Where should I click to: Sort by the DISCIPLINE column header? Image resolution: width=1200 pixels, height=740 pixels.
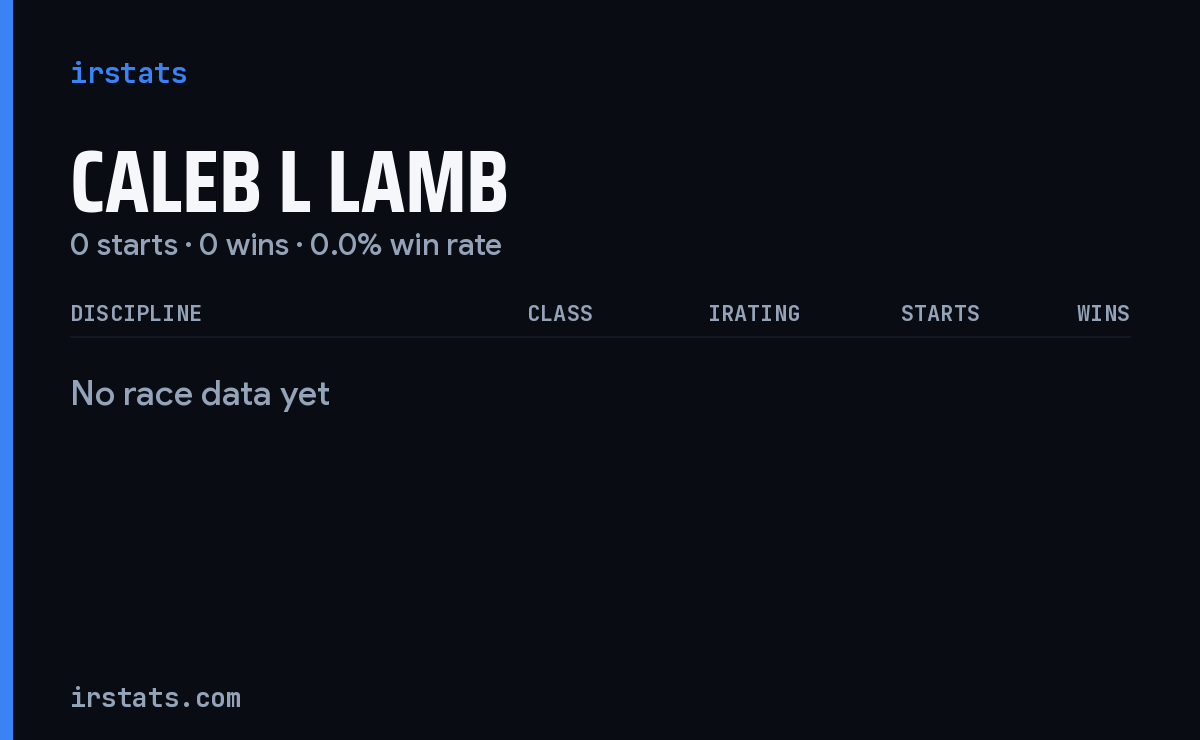[136, 313]
